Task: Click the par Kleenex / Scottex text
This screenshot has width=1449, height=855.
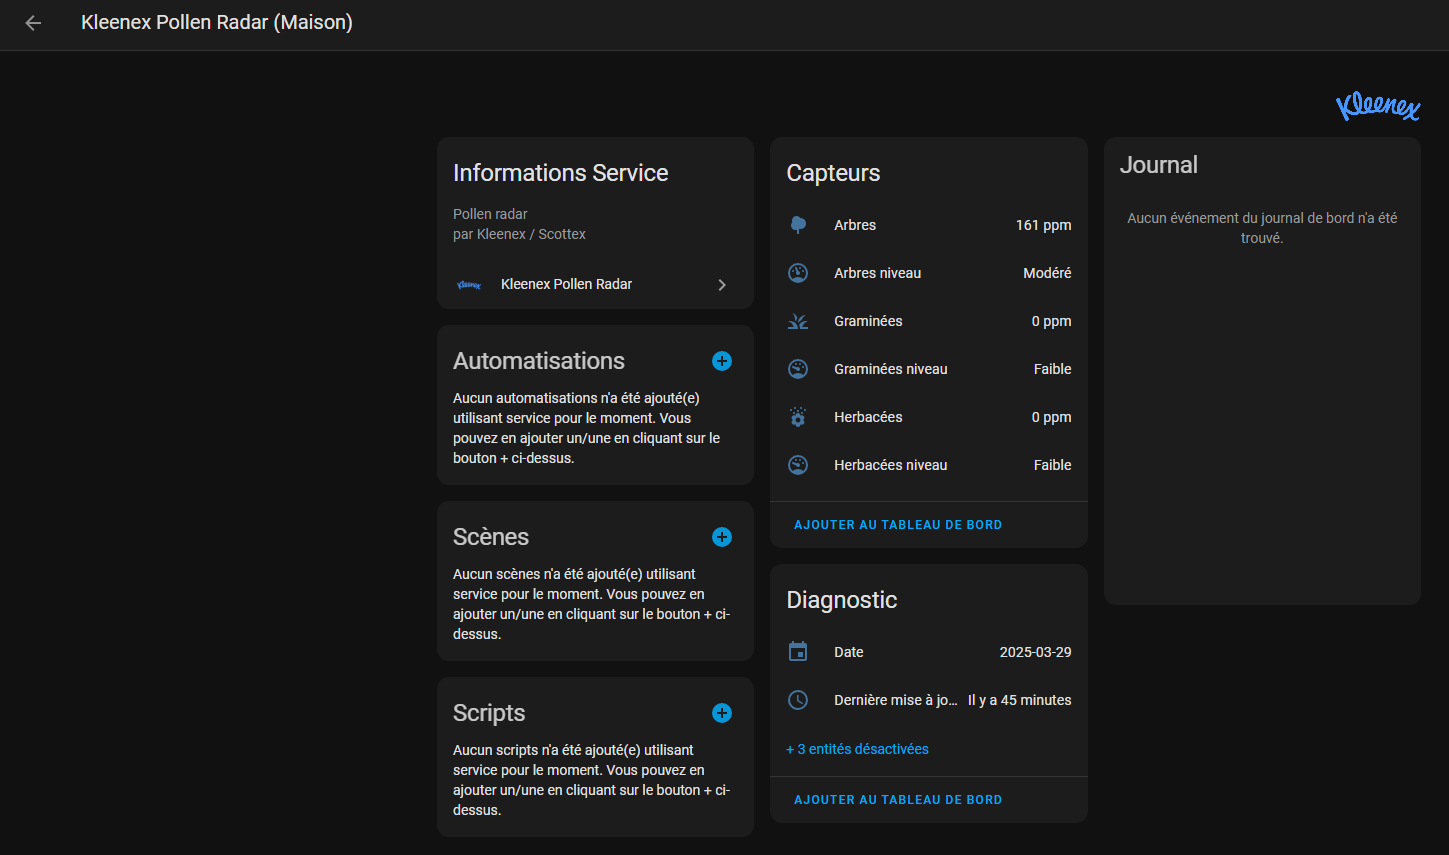Action: tap(519, 234)
